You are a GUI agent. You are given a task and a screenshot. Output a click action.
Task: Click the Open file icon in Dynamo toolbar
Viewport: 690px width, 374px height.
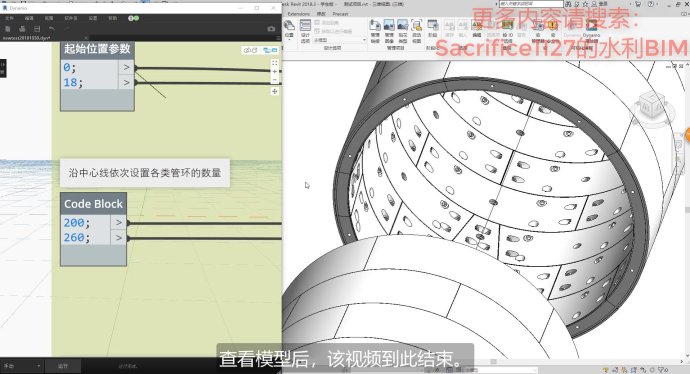[22, 29]
